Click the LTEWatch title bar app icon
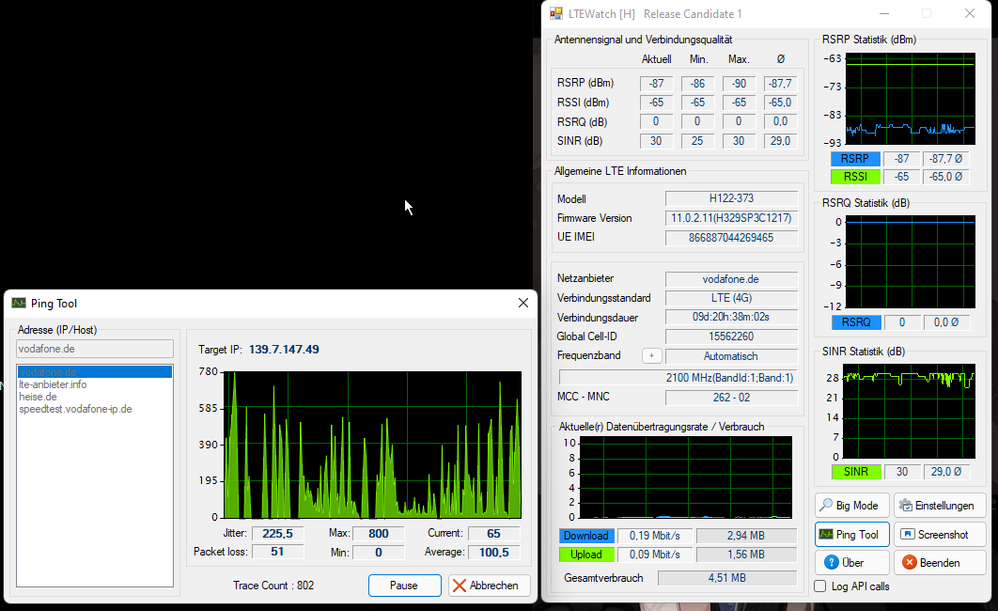Viewport: 998px width, 611px height. tap(556, 14)
